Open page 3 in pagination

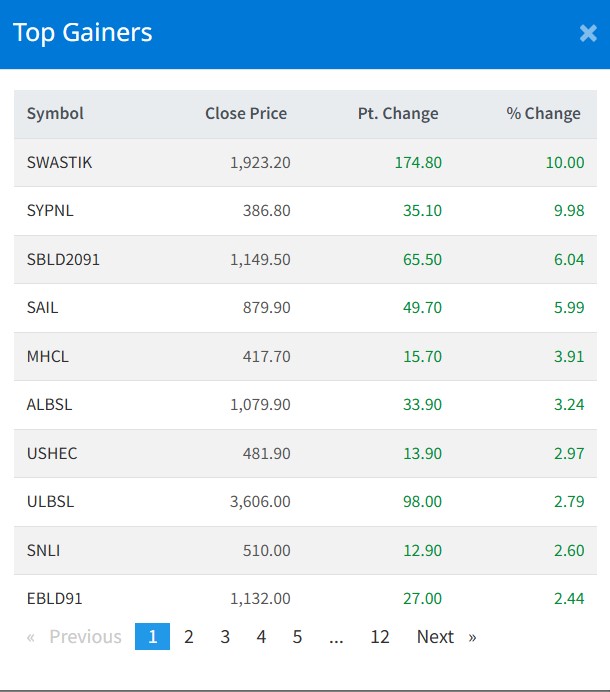(x=225, y=637)
